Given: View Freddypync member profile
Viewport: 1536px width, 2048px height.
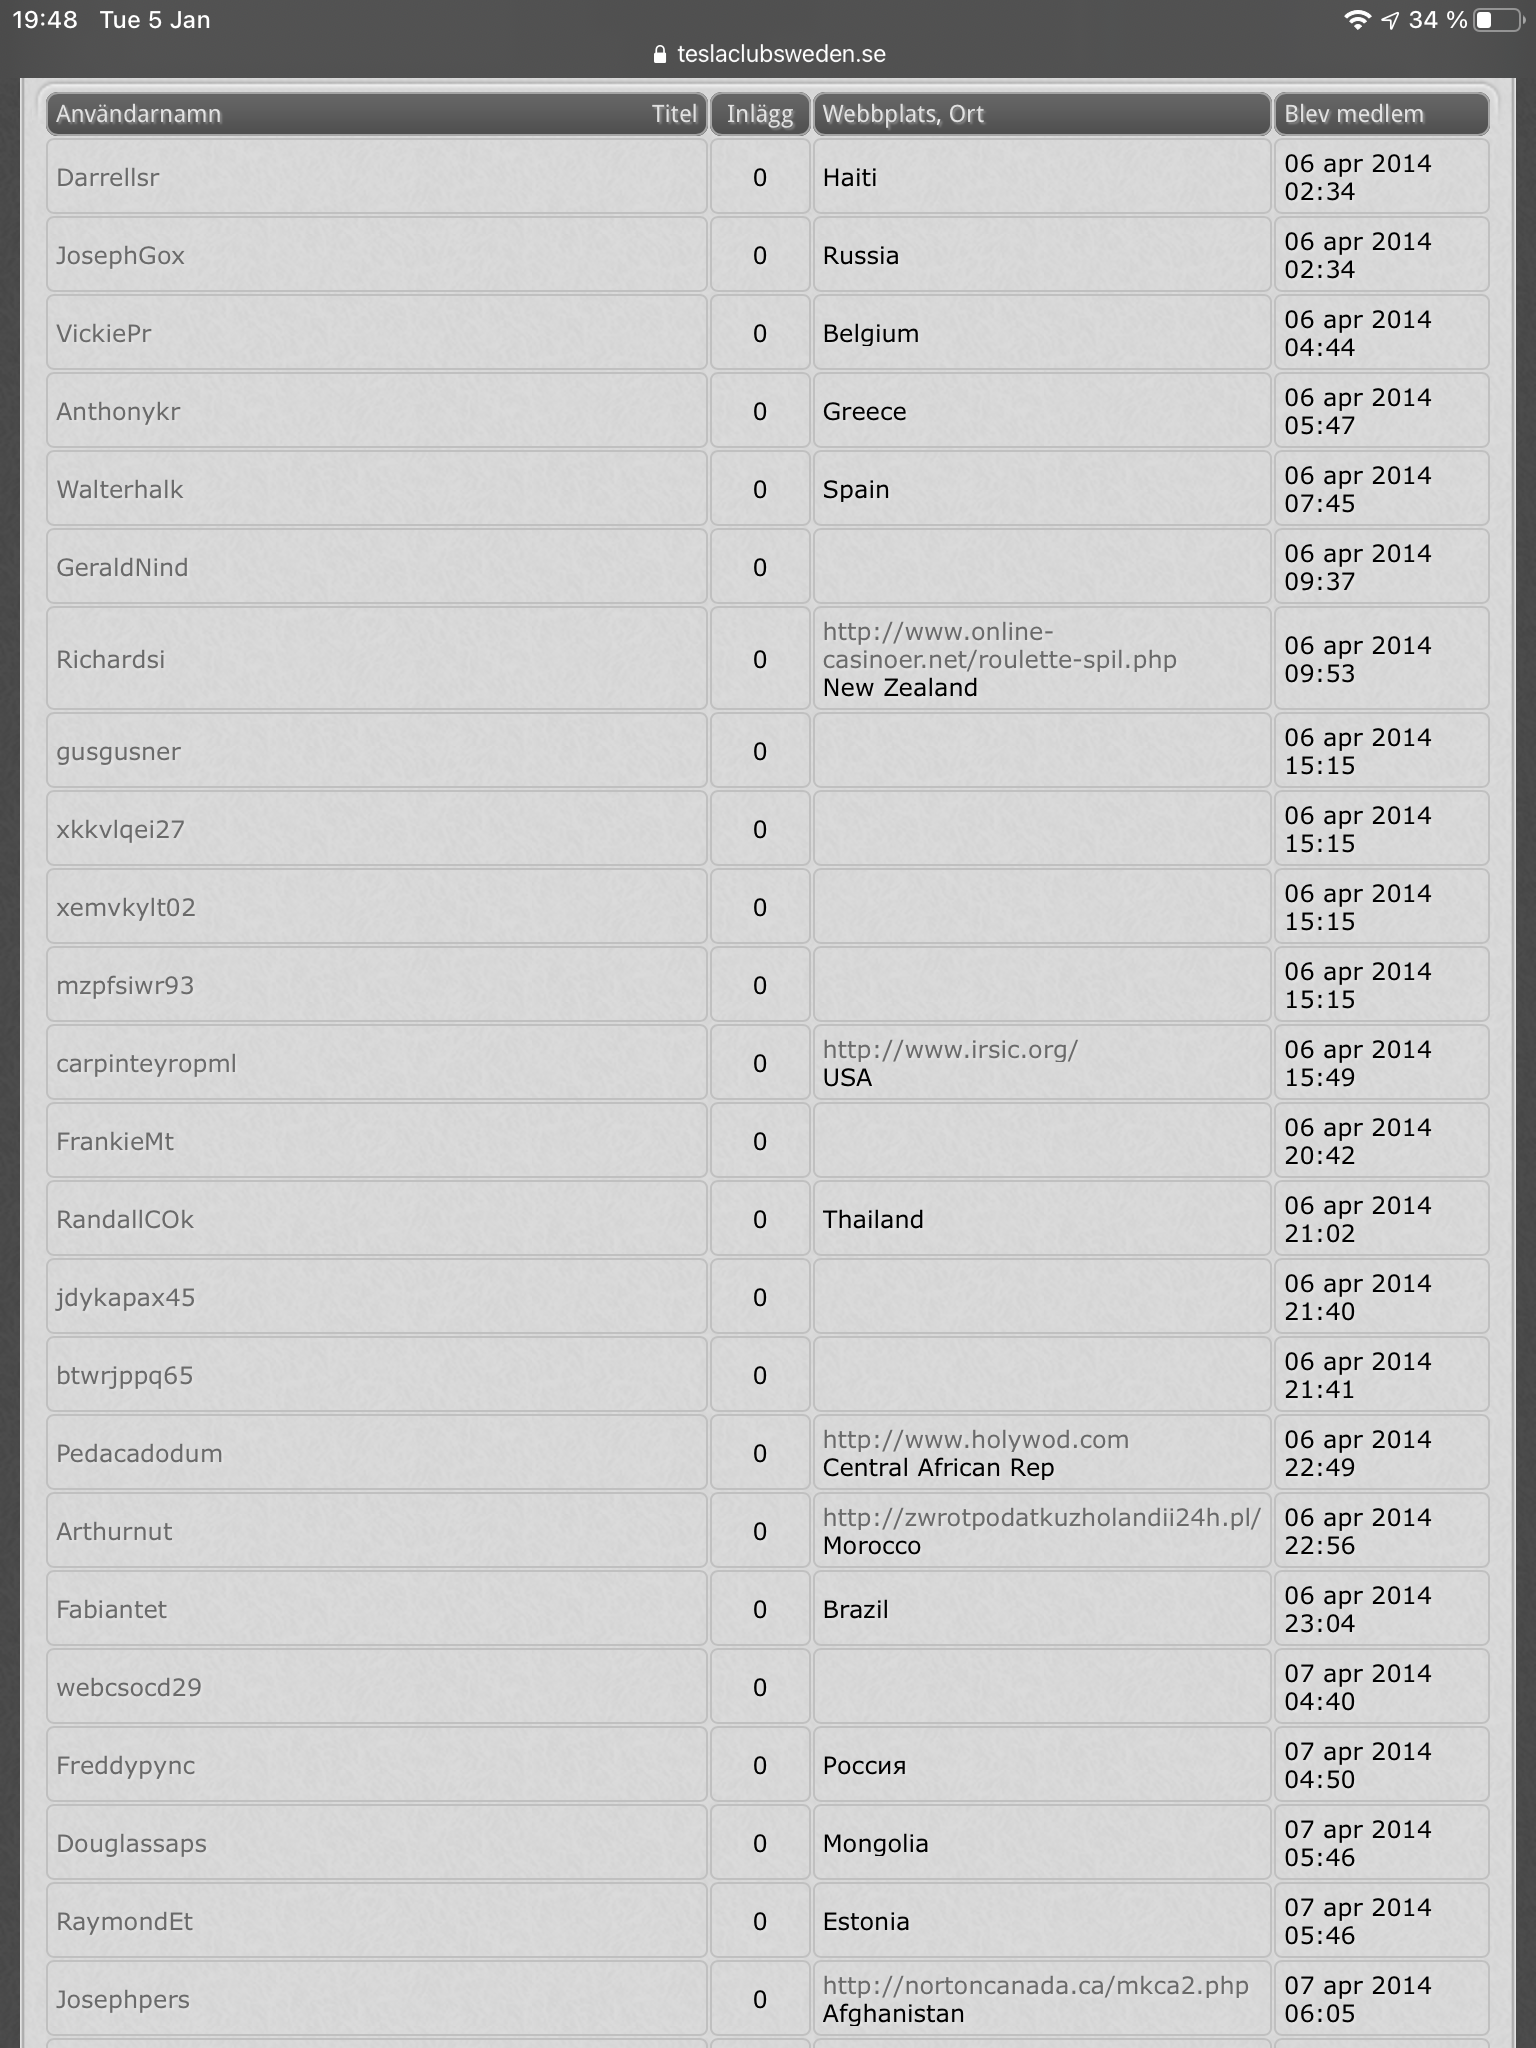Looking at the screenshot, I should point(126,1766).
